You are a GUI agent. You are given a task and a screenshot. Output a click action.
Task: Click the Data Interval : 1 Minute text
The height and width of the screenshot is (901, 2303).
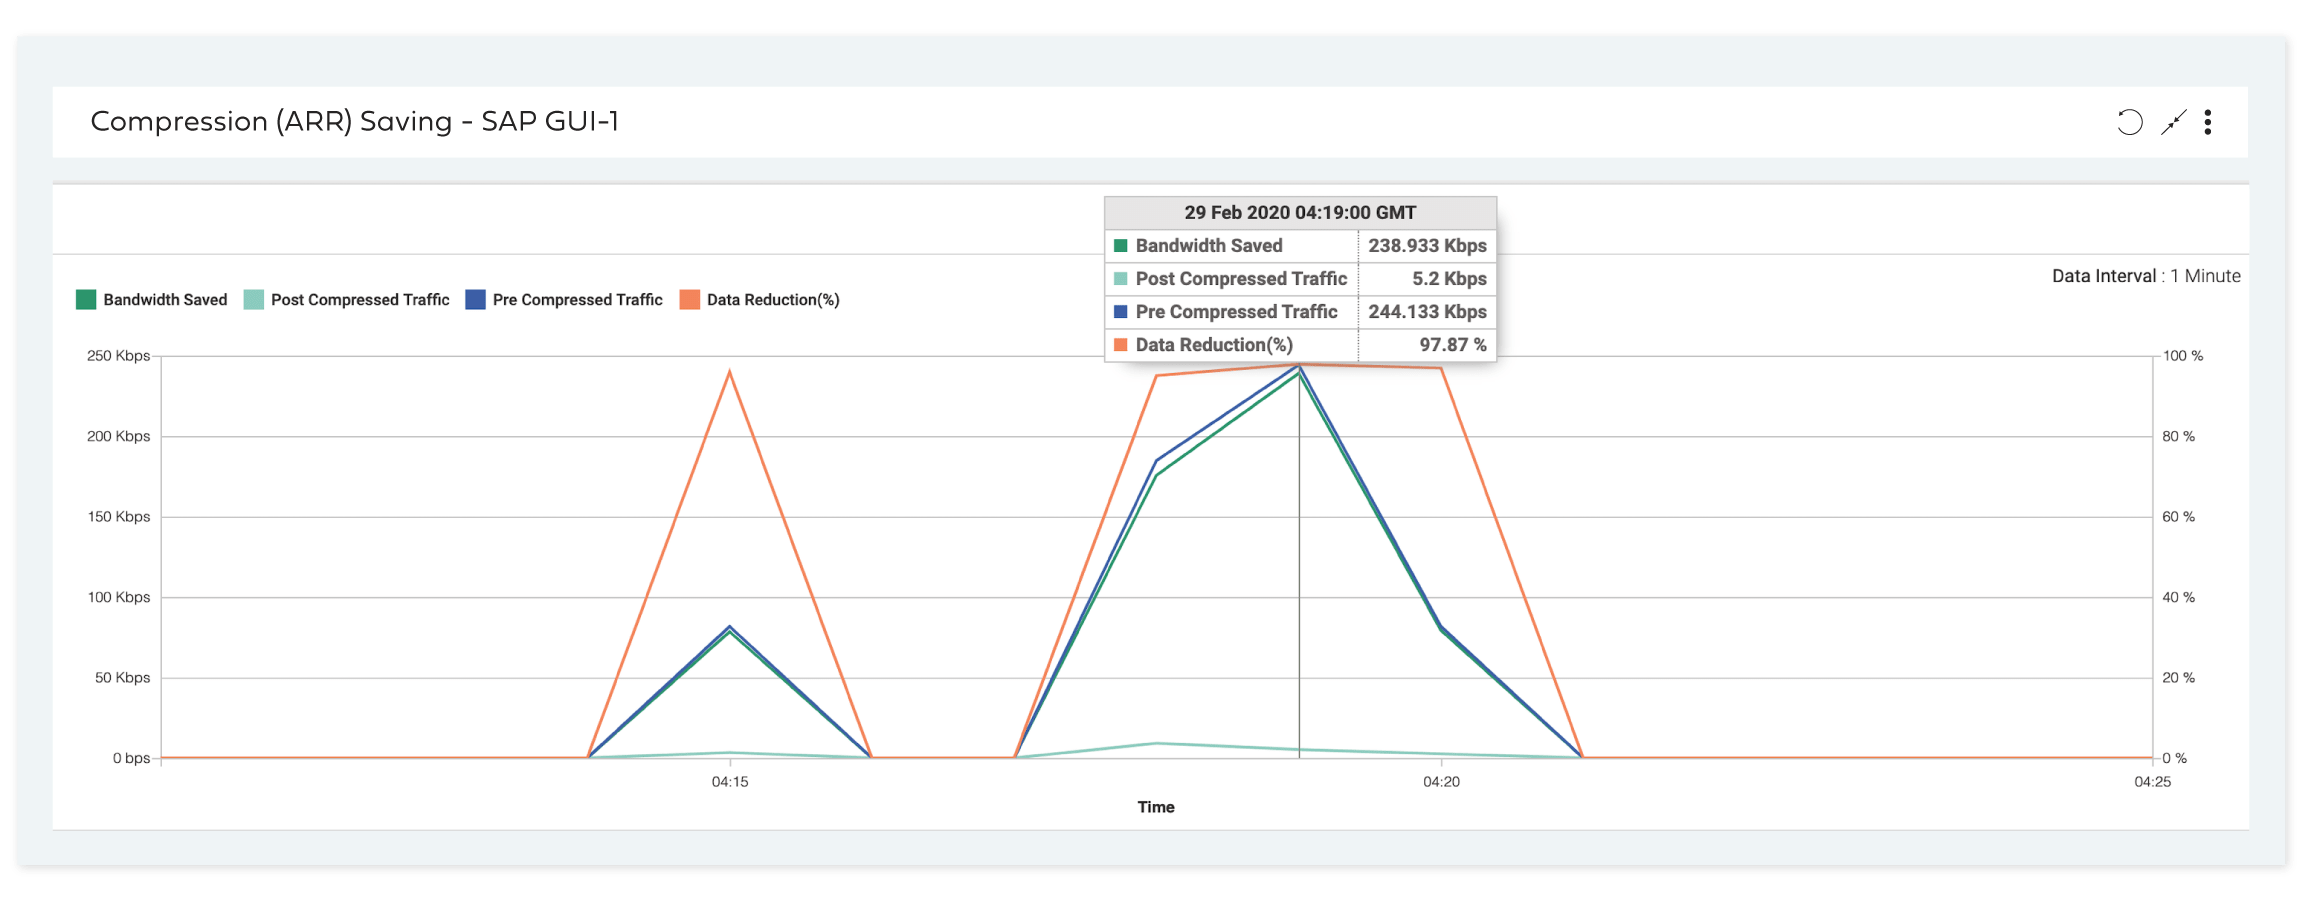[x=2146, y=276]
